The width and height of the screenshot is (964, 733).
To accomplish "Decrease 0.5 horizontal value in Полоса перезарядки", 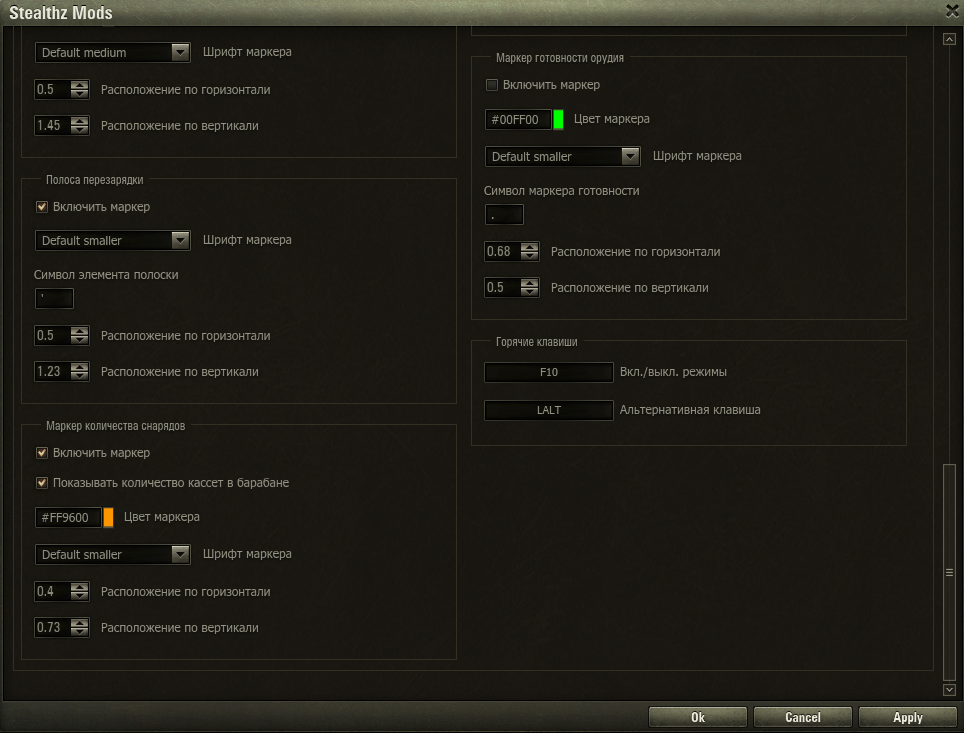I will 79,340.
